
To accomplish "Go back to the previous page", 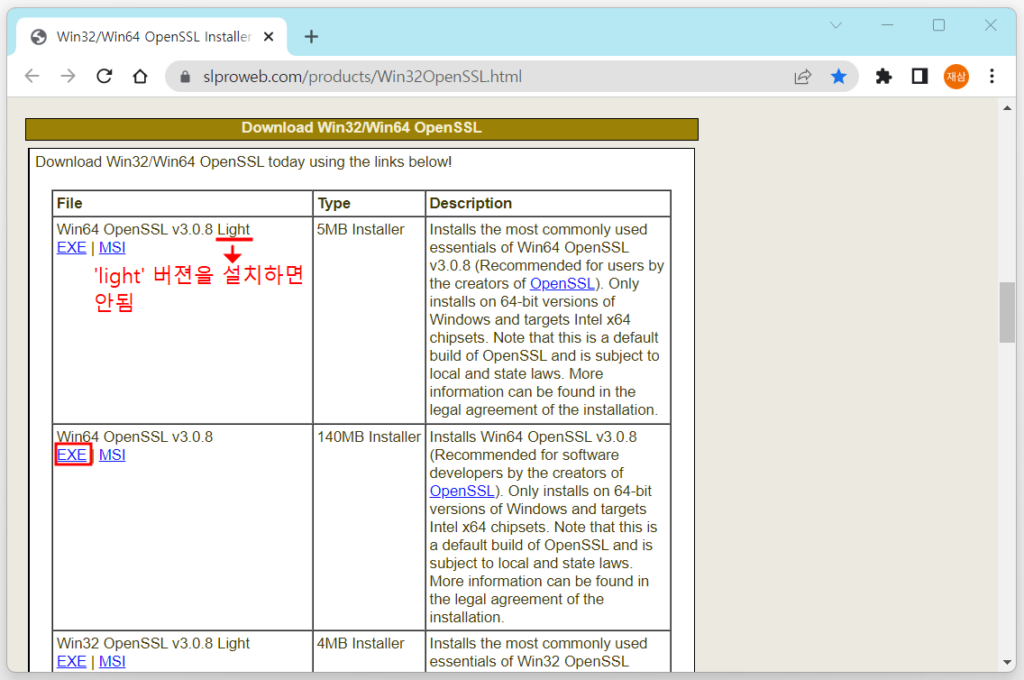I will pos(32,76).
